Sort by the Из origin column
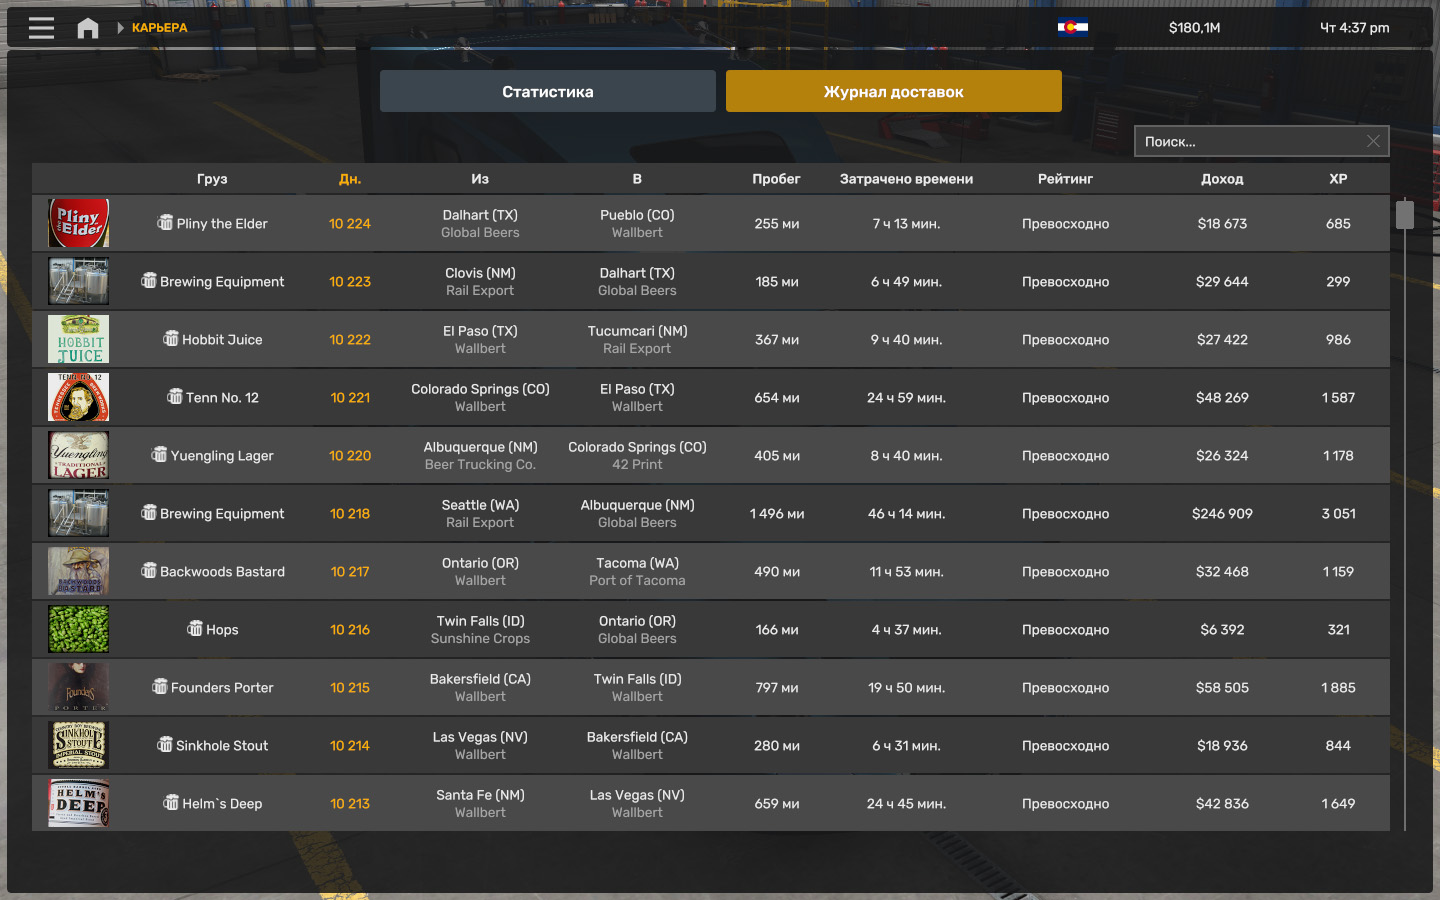 click(480, 179)
